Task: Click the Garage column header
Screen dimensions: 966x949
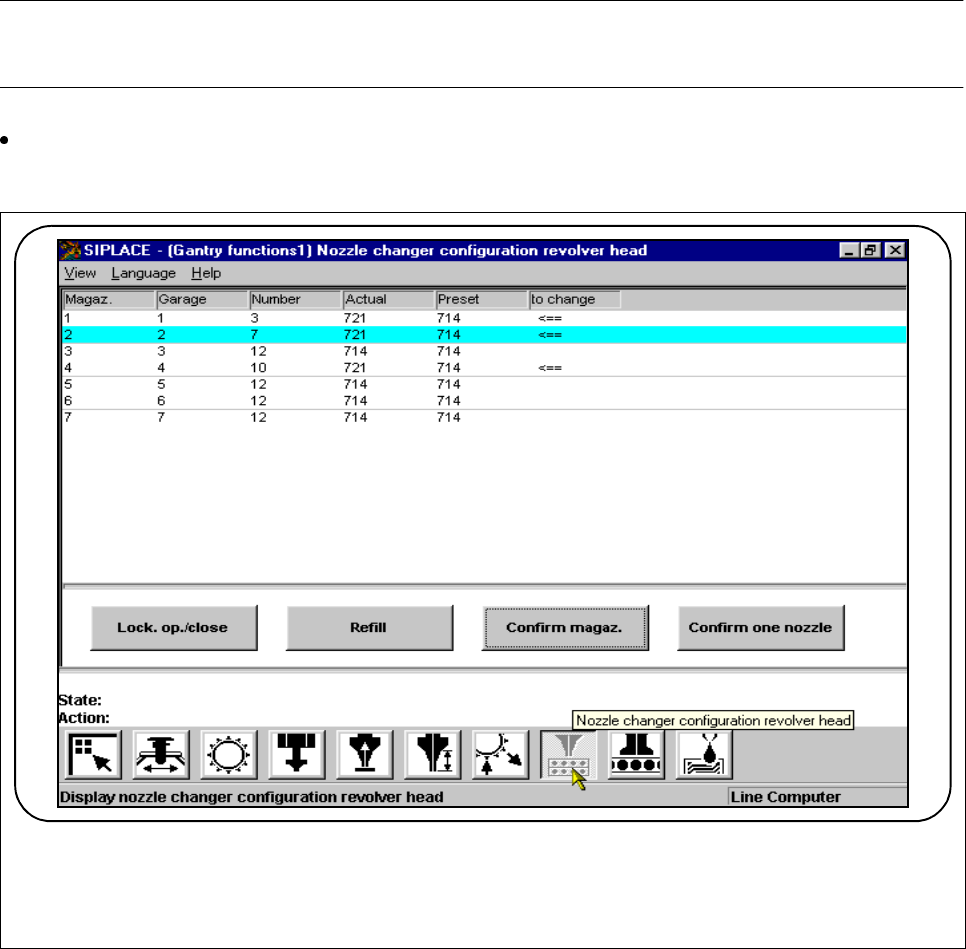Action: pos(202,299)
